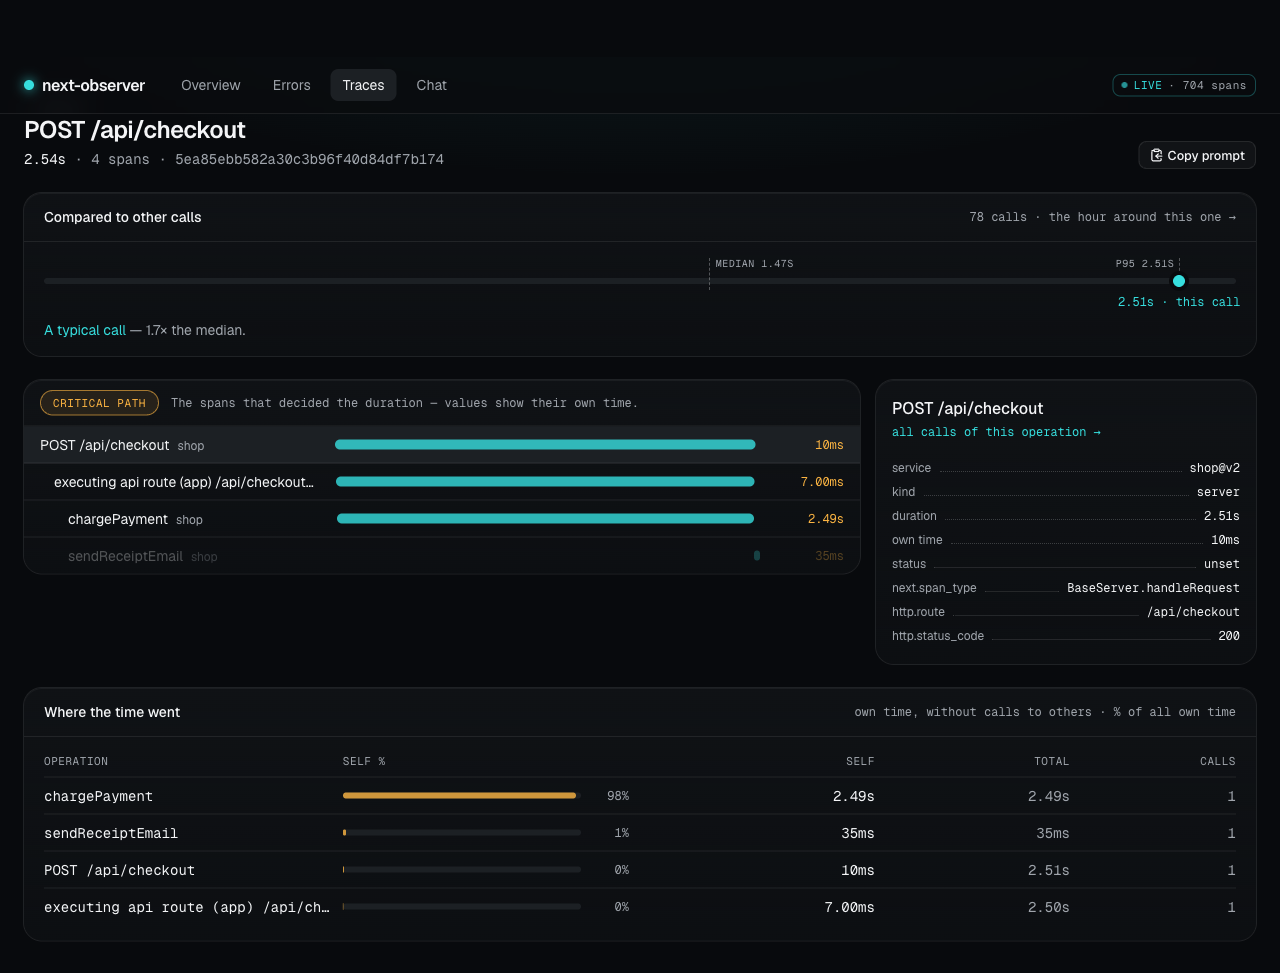The image size is (1280, 973).
Task: Click the trace ID 5ea85ebb582a30c3b96f40d84df7b174
Action: click(x=309, y=159)
